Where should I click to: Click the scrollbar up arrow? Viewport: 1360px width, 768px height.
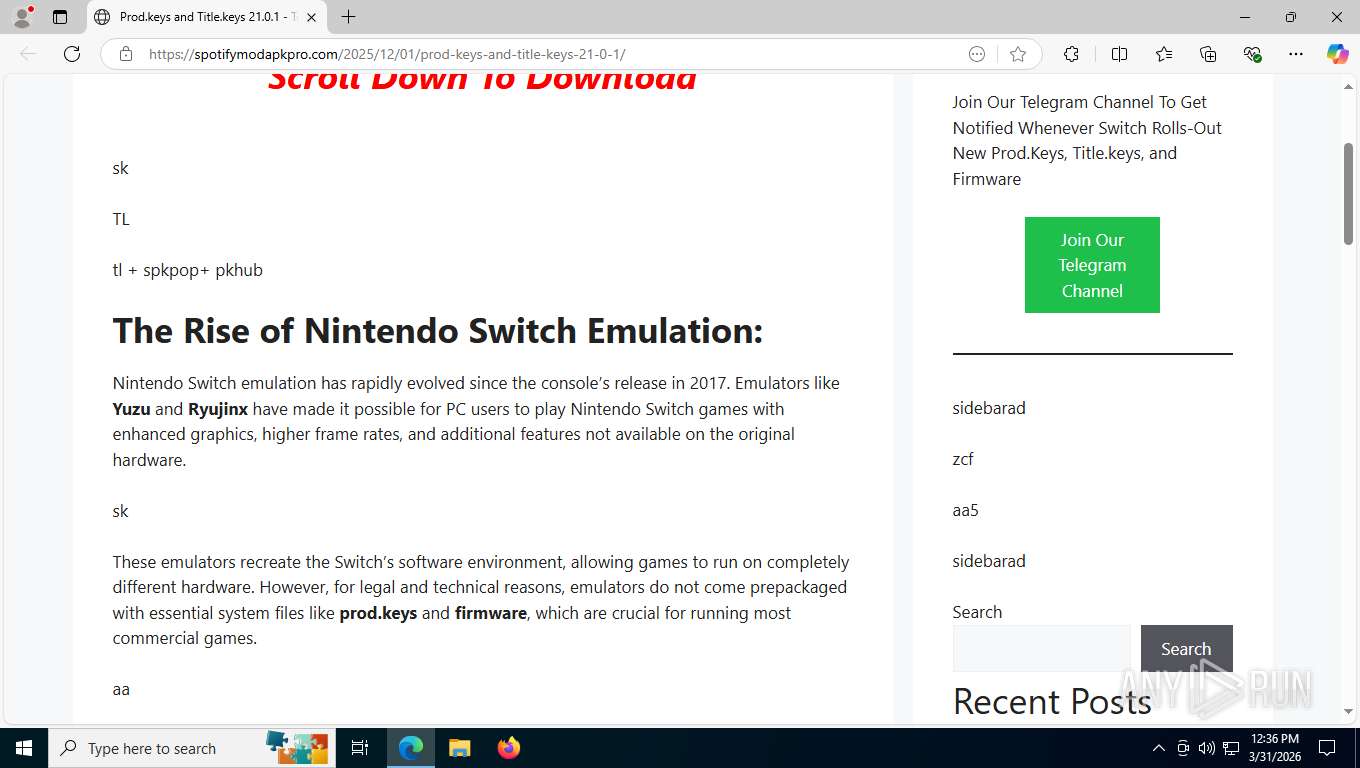tap(1348, 86)
